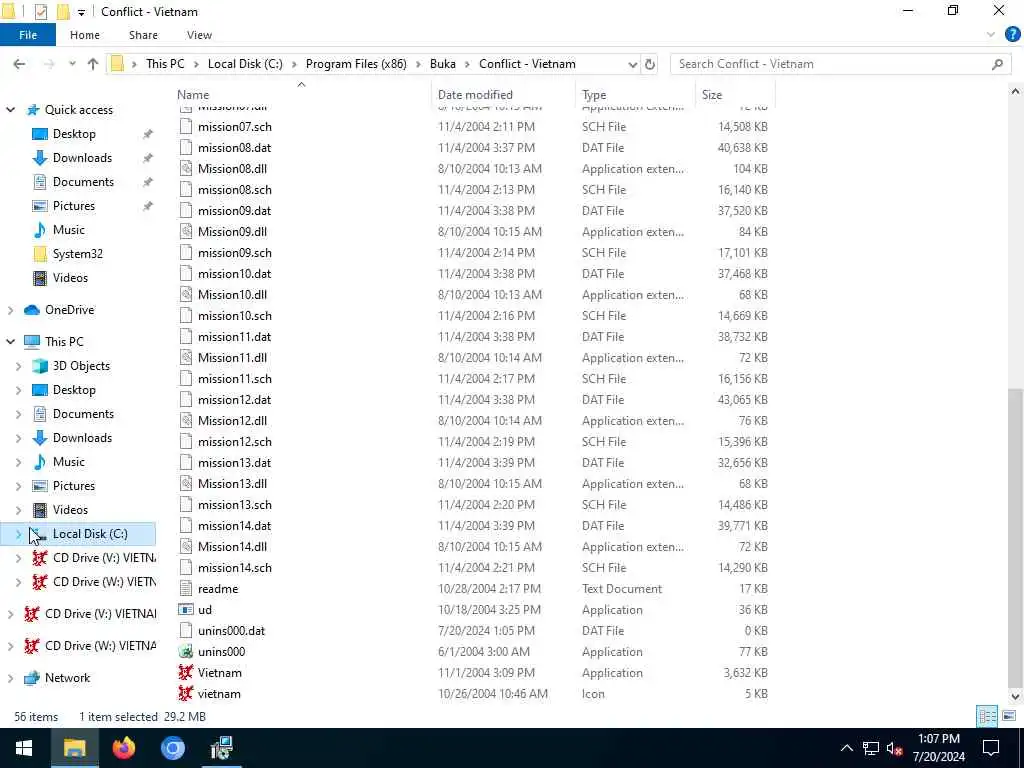1024x768 pixels.
Task: Click Properties icon in Quick Access Toolbar
Action: click(40, 12)
